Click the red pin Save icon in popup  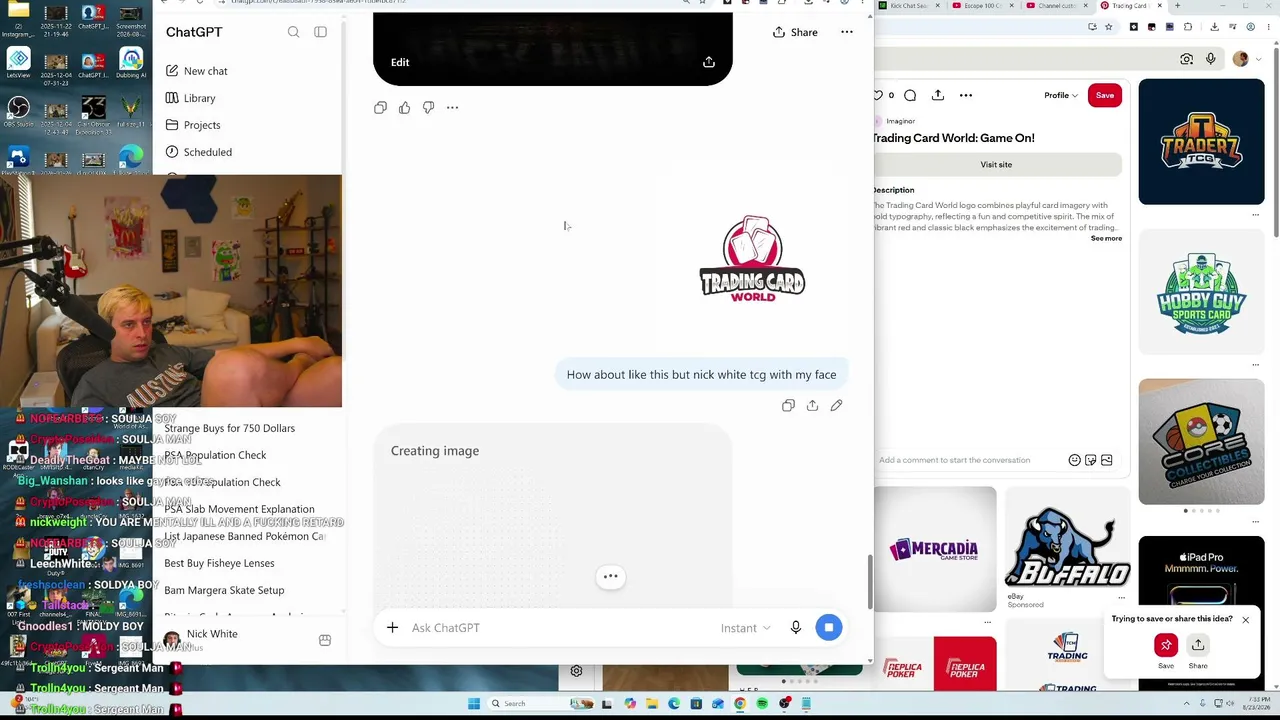(x=1166, y=645)
